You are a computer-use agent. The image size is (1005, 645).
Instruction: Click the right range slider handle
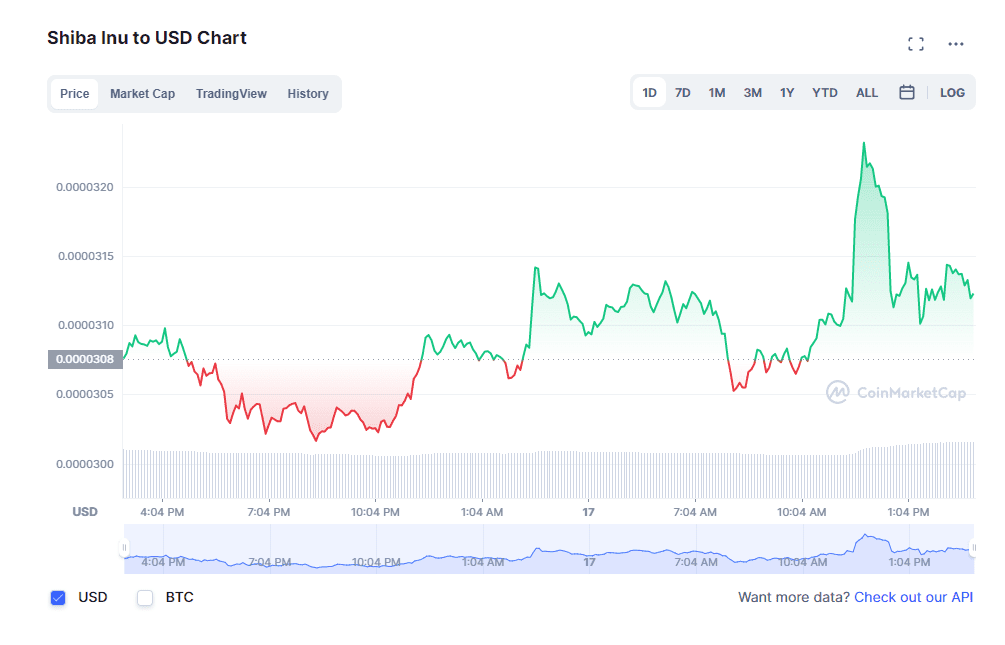point(974,548)
